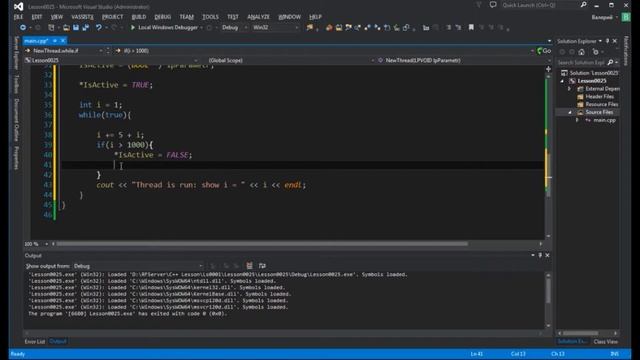Open the Lesson0025 project scope dropdown
Screen dimensions: 640x360
tap(111, 60)
